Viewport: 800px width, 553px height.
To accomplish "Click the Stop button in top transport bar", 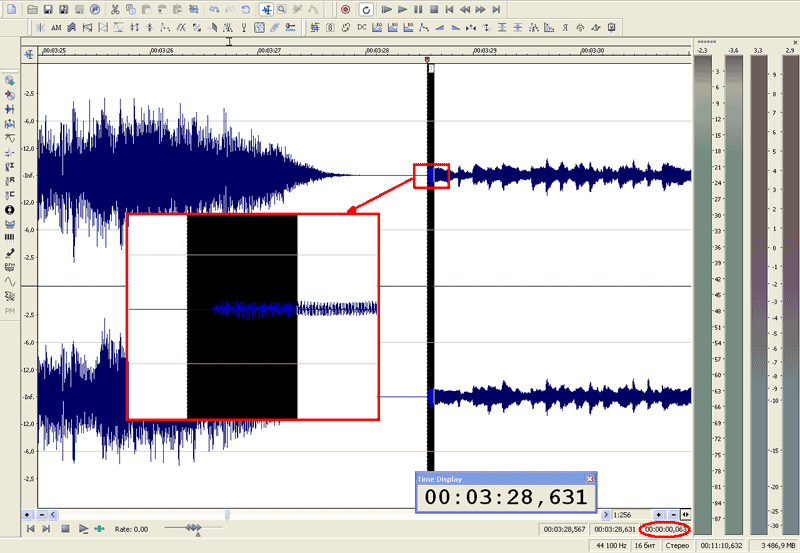I will (434, 8).
